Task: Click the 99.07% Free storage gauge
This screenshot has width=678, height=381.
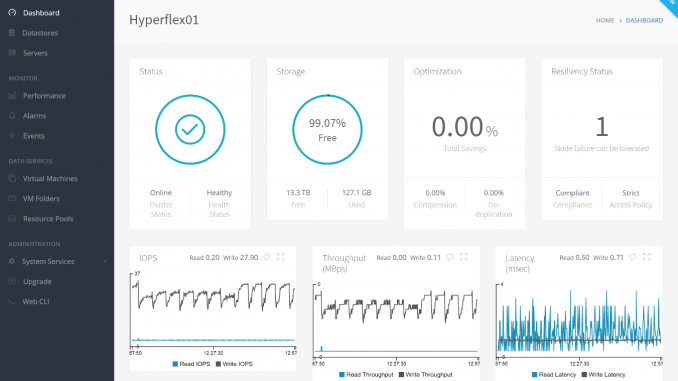Action: 327,130
